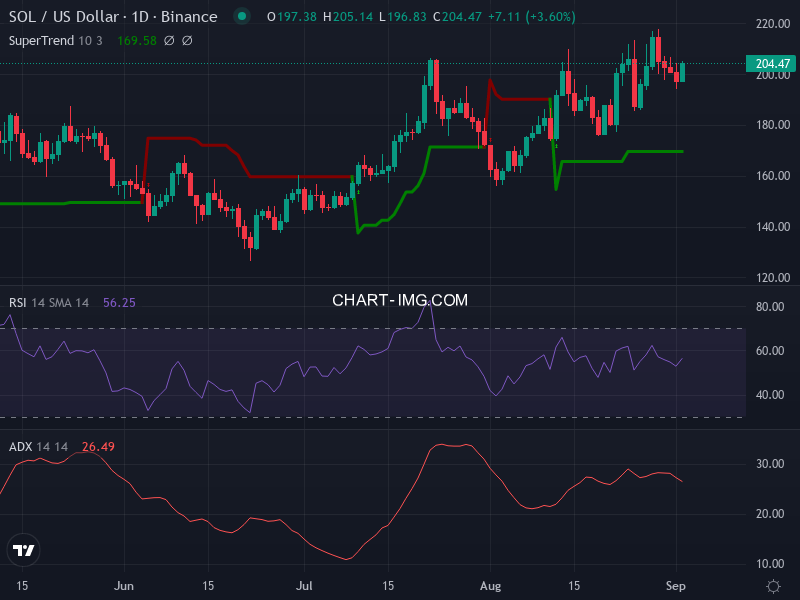Select the SuperTrend 10 3 indicator label
Viewport: 800px width, 600px height.
coord(56,40)
